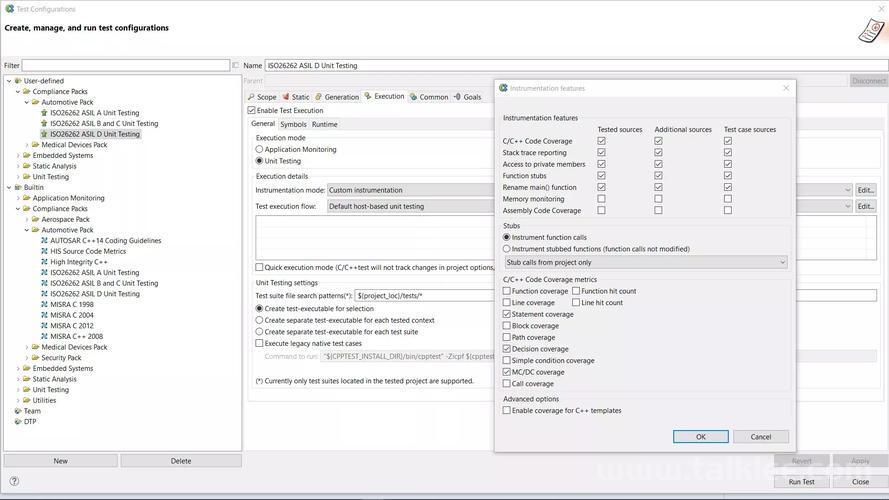This screenshot has height=500, width=889.
Task: Enable Path coverage checkbox
Action: [x=507, y=337]
